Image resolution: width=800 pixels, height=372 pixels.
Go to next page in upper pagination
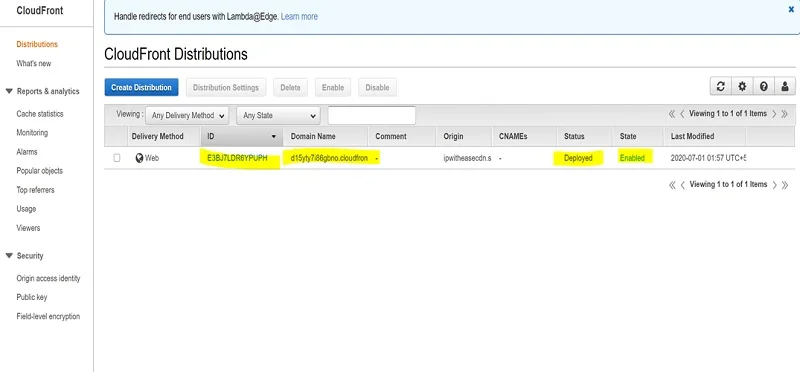[x=774, y=114]
